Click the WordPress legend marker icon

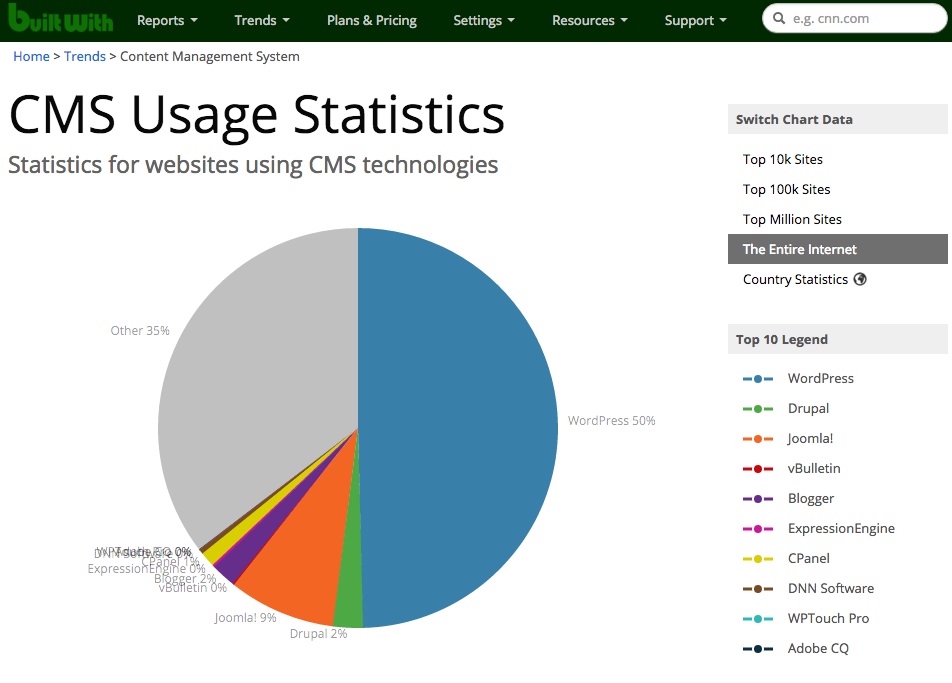point(758,379)
